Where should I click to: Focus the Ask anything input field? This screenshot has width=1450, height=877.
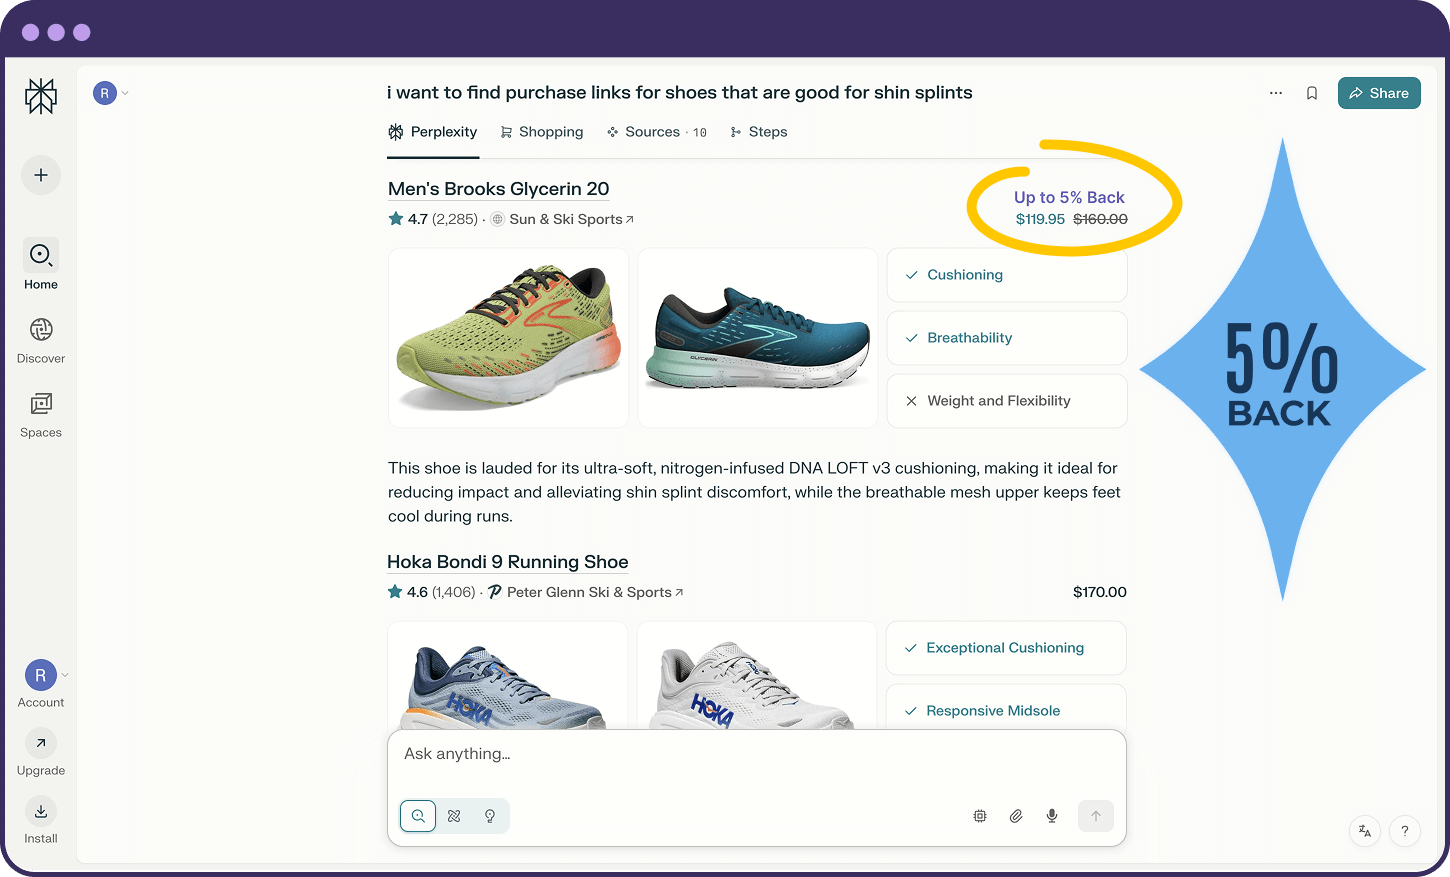(757, 754)
